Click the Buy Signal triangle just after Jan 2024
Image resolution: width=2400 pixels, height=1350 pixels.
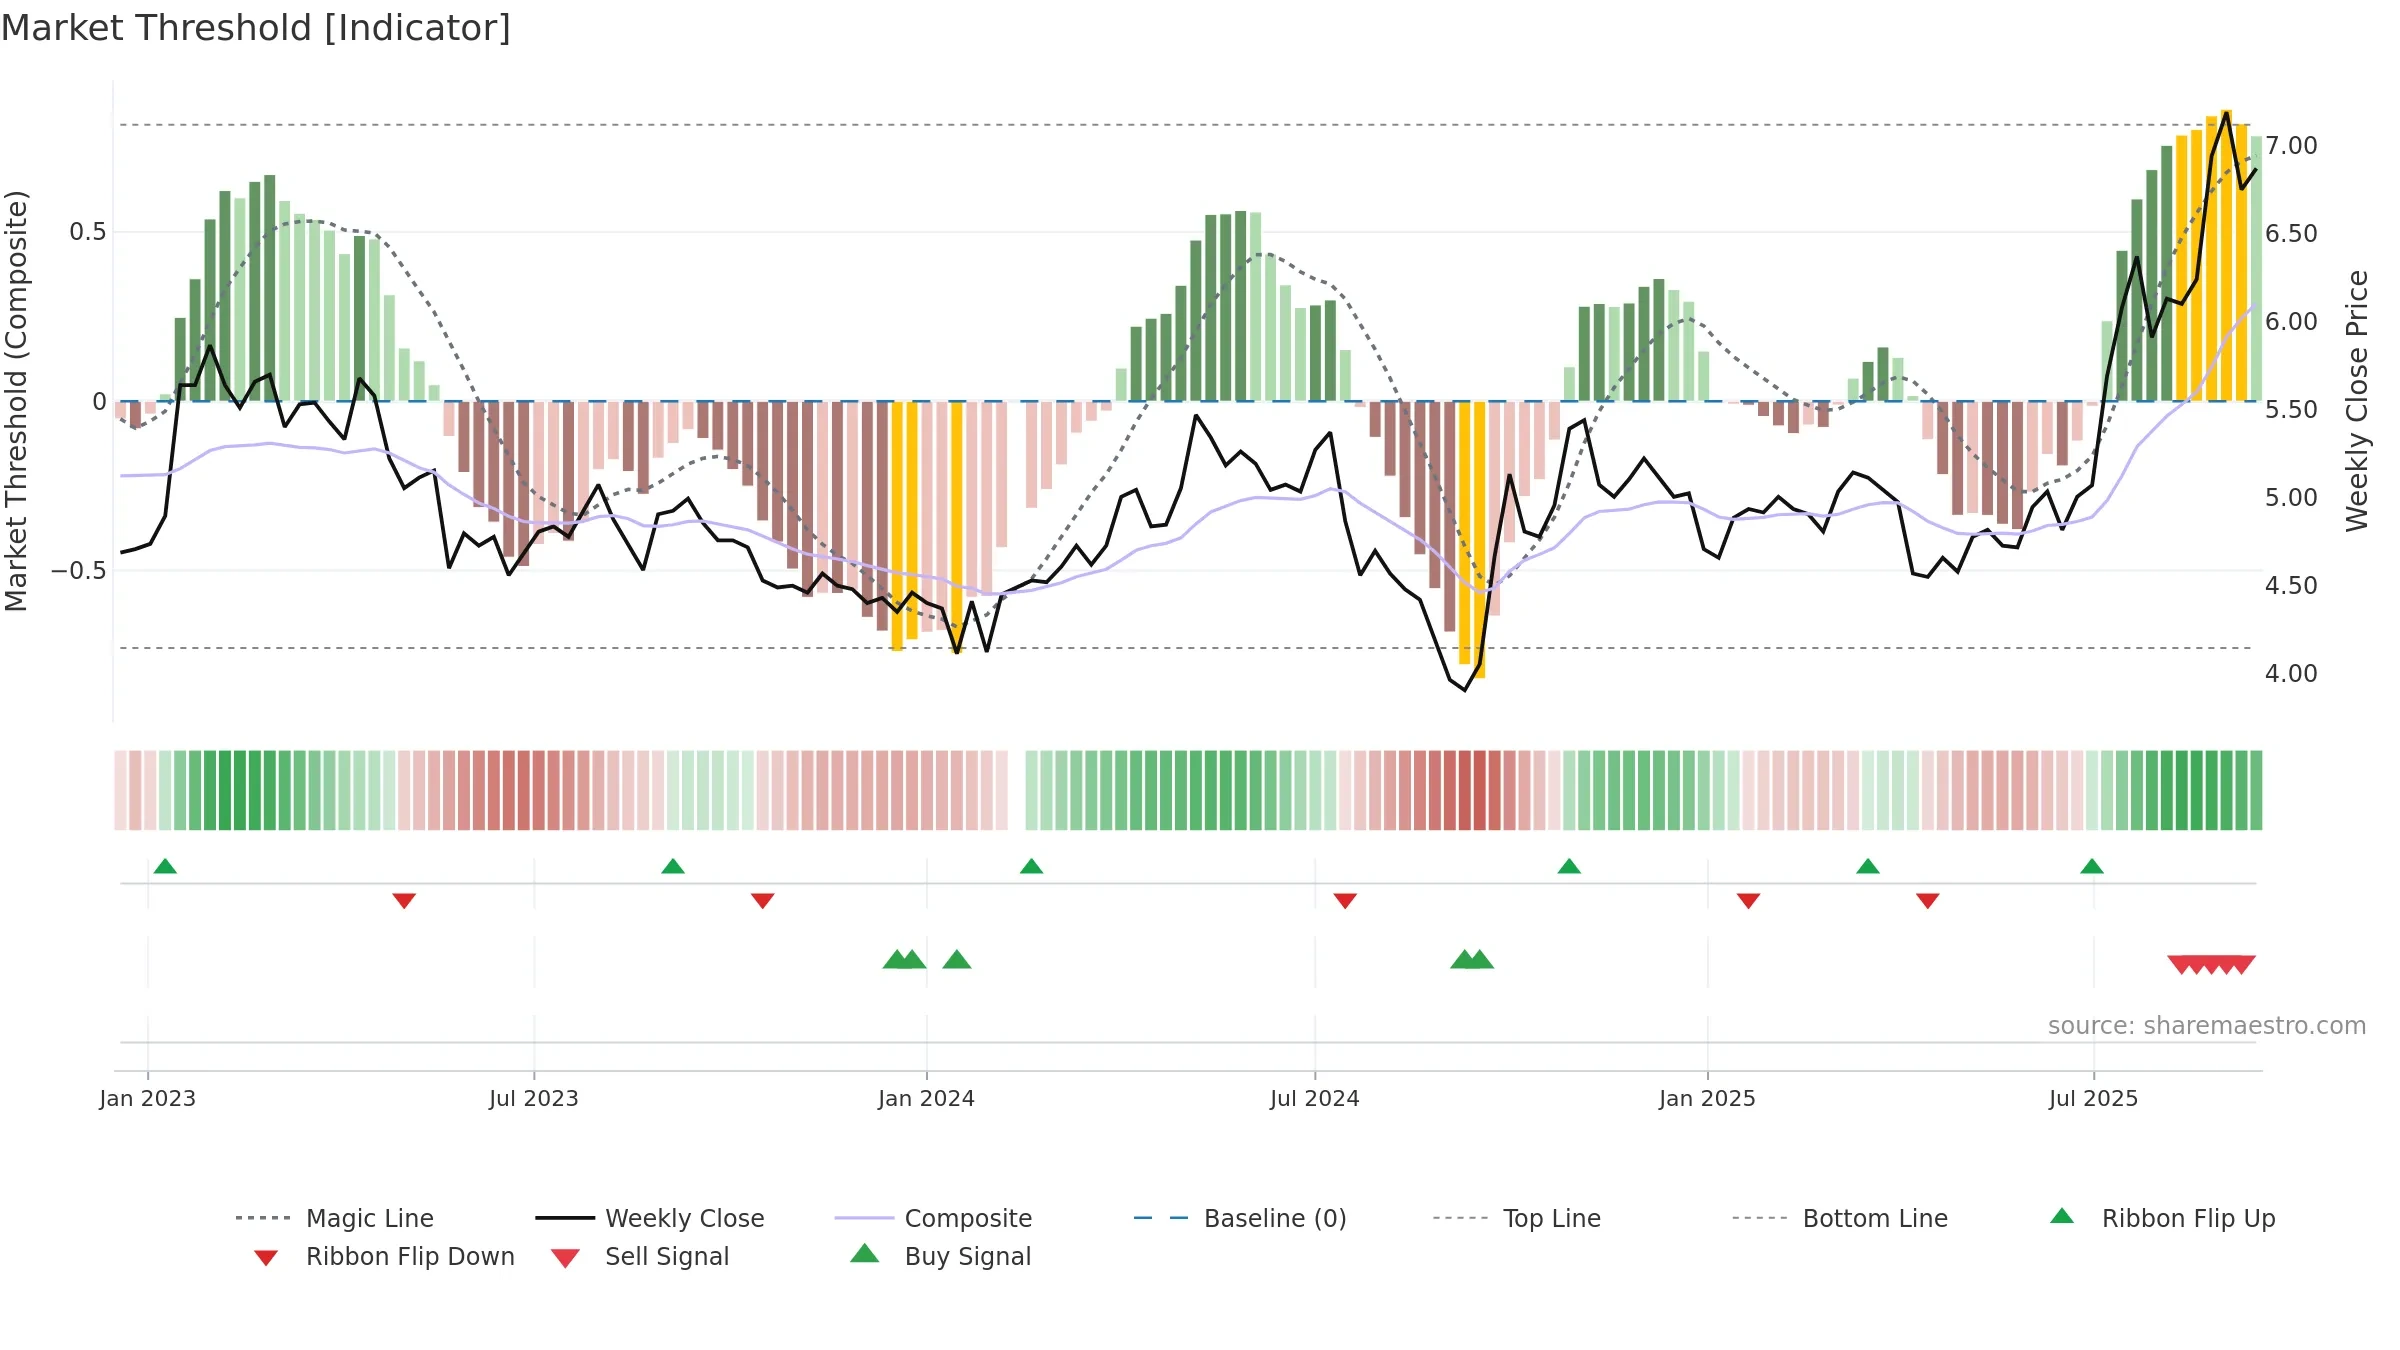point(957,960)
